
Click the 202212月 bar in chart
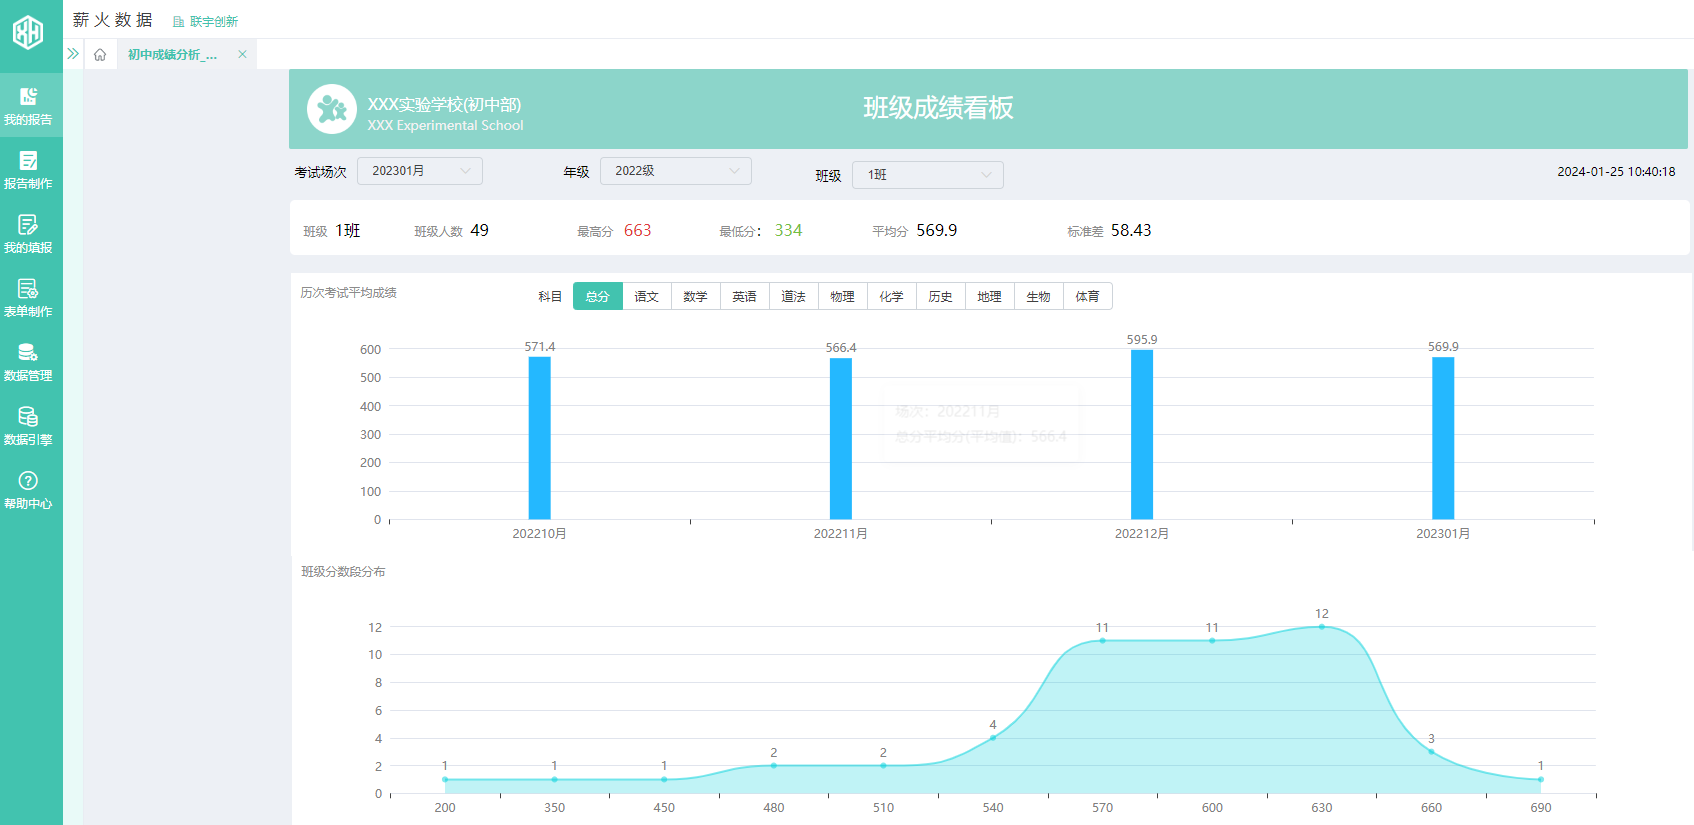[1142, 435]
